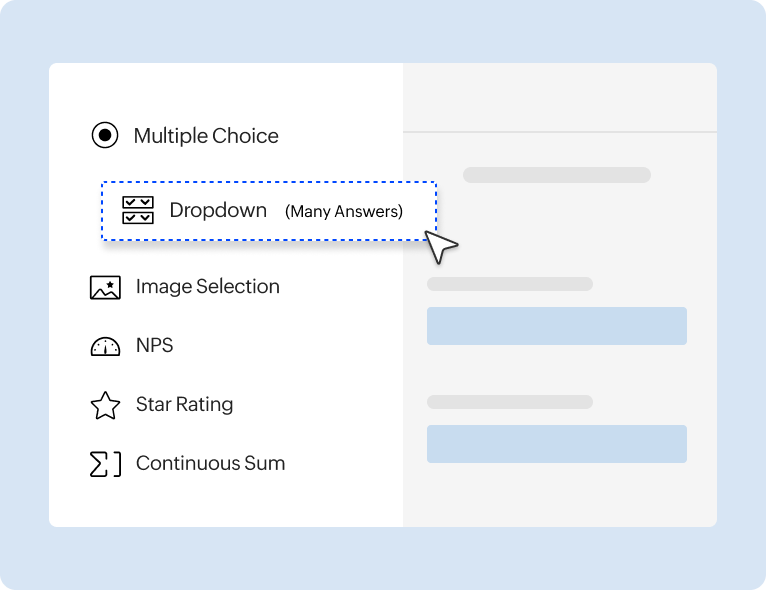Click the Star Rating star icon
The image size is (766, 590).
coord(105,405)
